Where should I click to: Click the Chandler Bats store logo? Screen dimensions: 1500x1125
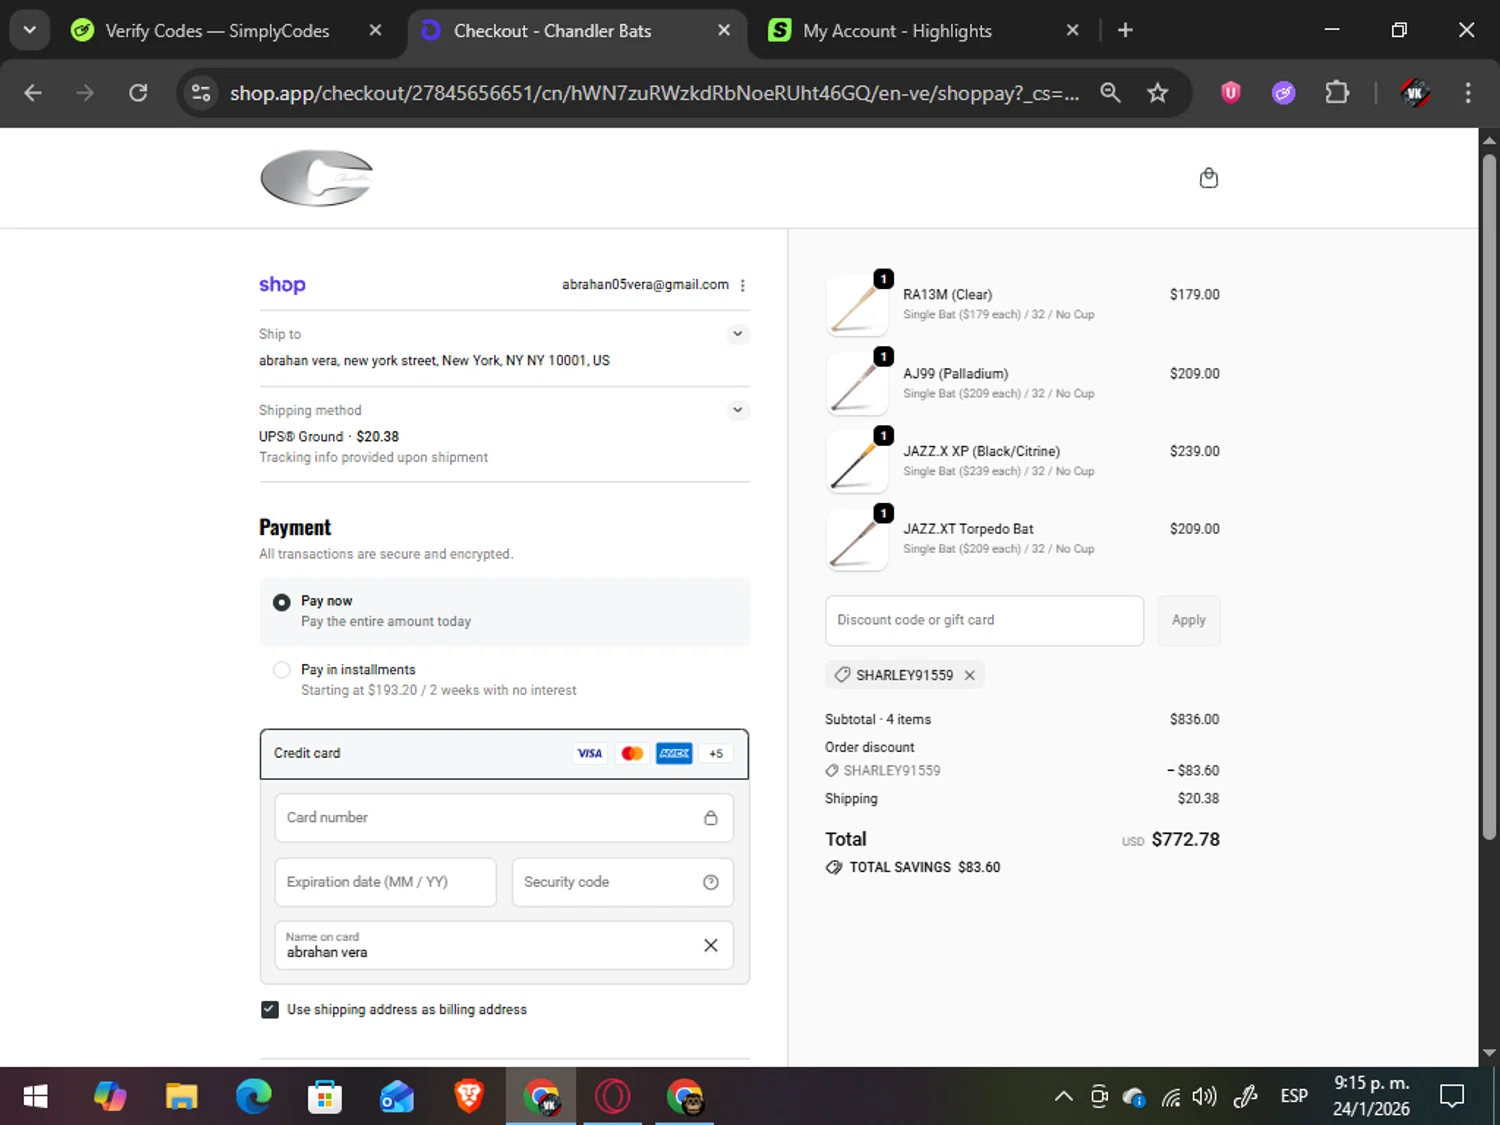(316, 178)
